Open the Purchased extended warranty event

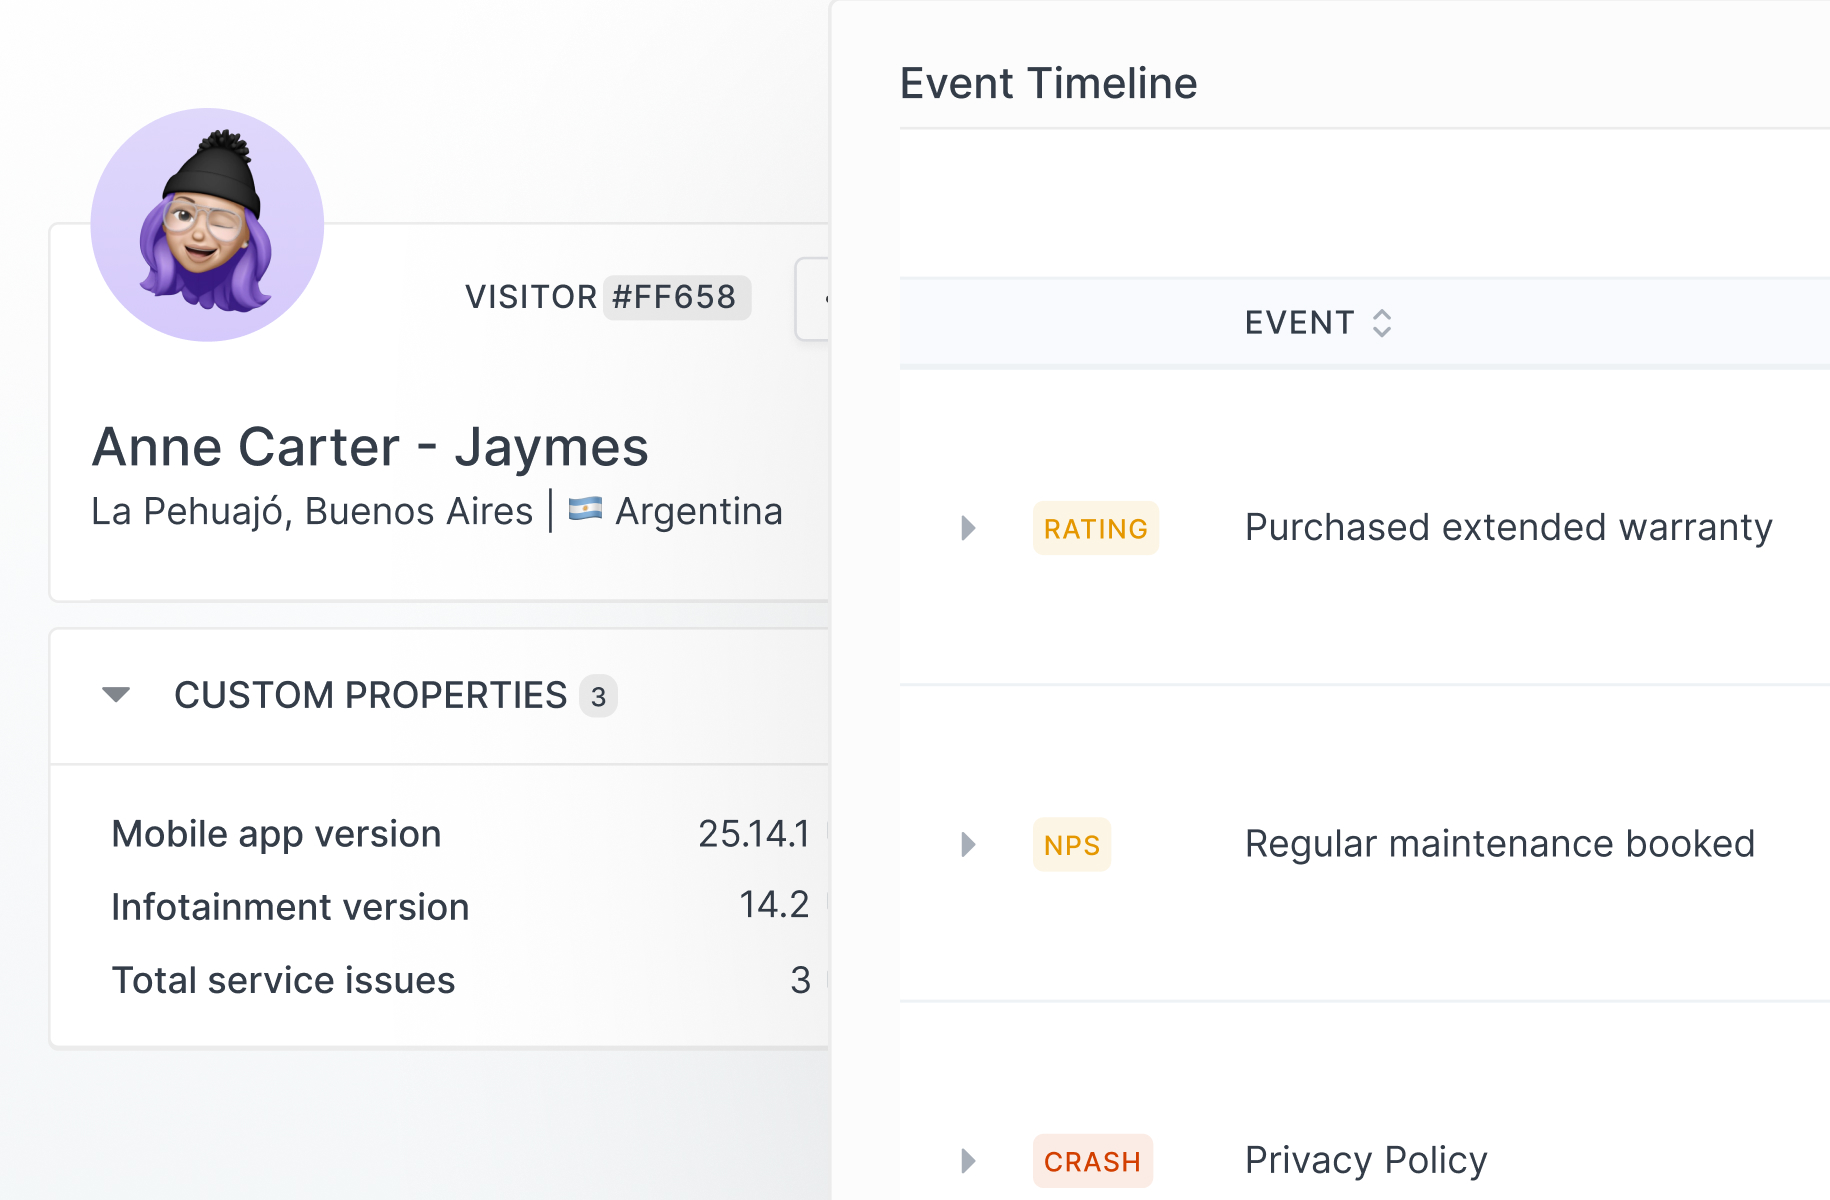pos(1508,527)
